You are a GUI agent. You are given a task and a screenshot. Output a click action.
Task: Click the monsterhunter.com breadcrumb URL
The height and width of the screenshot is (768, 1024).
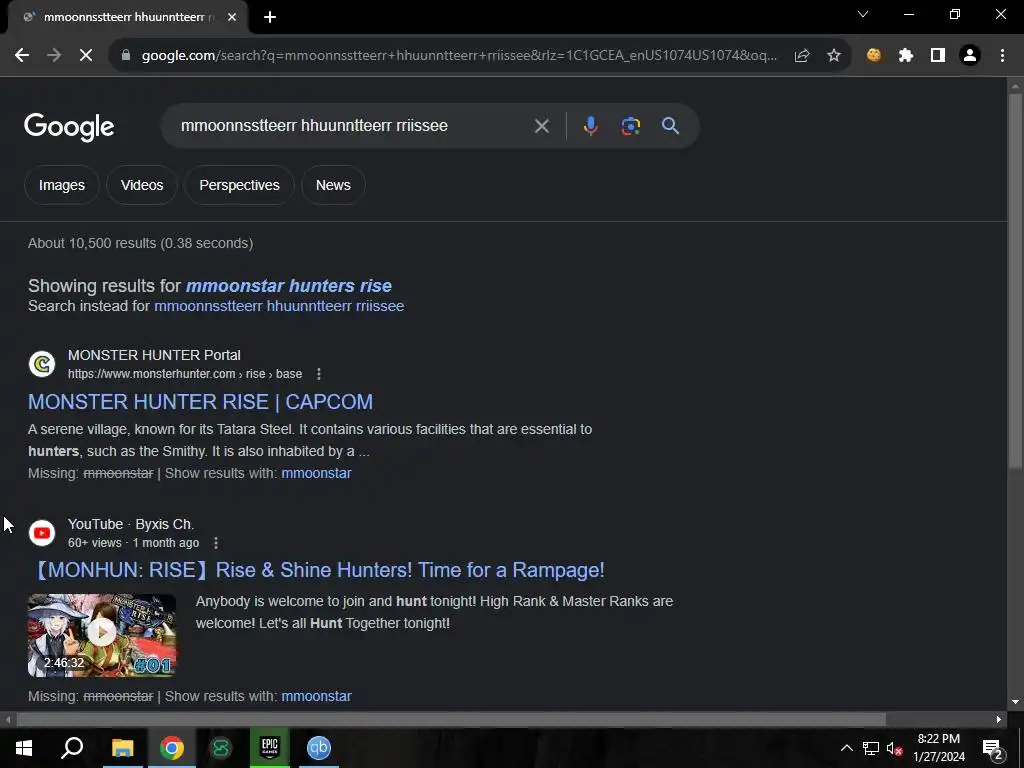pyautogui.click(x=185, y=374)
